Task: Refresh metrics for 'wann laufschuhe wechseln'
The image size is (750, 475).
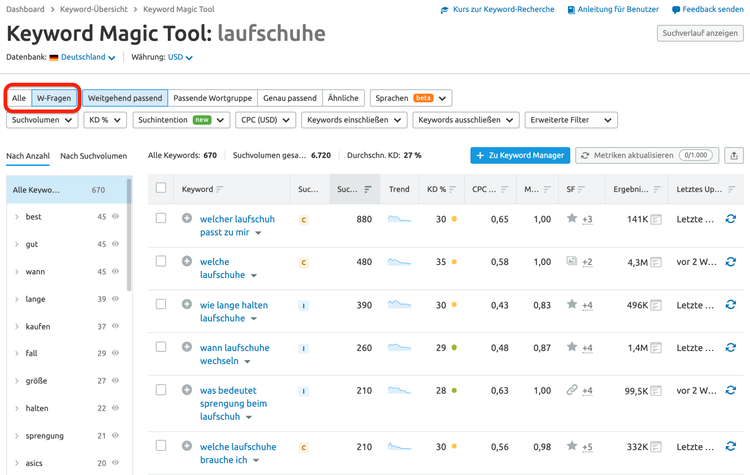Action: [x=730, y=348]
